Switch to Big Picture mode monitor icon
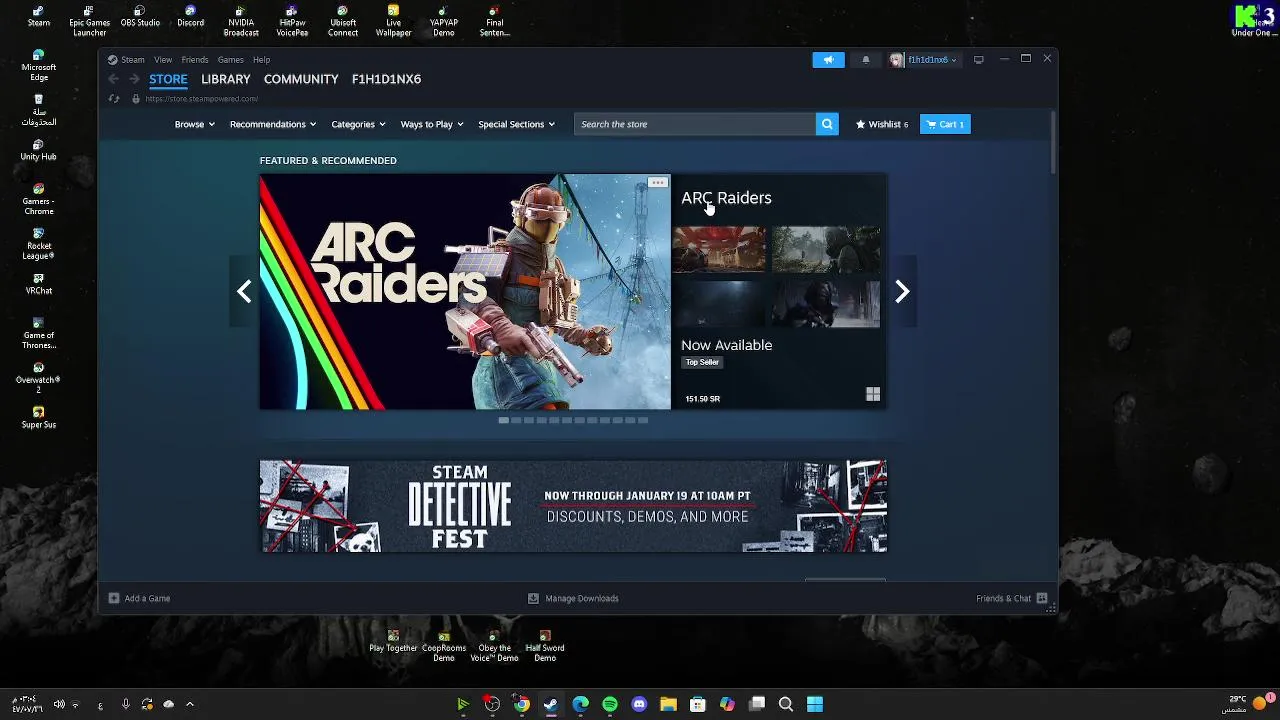1280x720 pixels. click(979, 60)
